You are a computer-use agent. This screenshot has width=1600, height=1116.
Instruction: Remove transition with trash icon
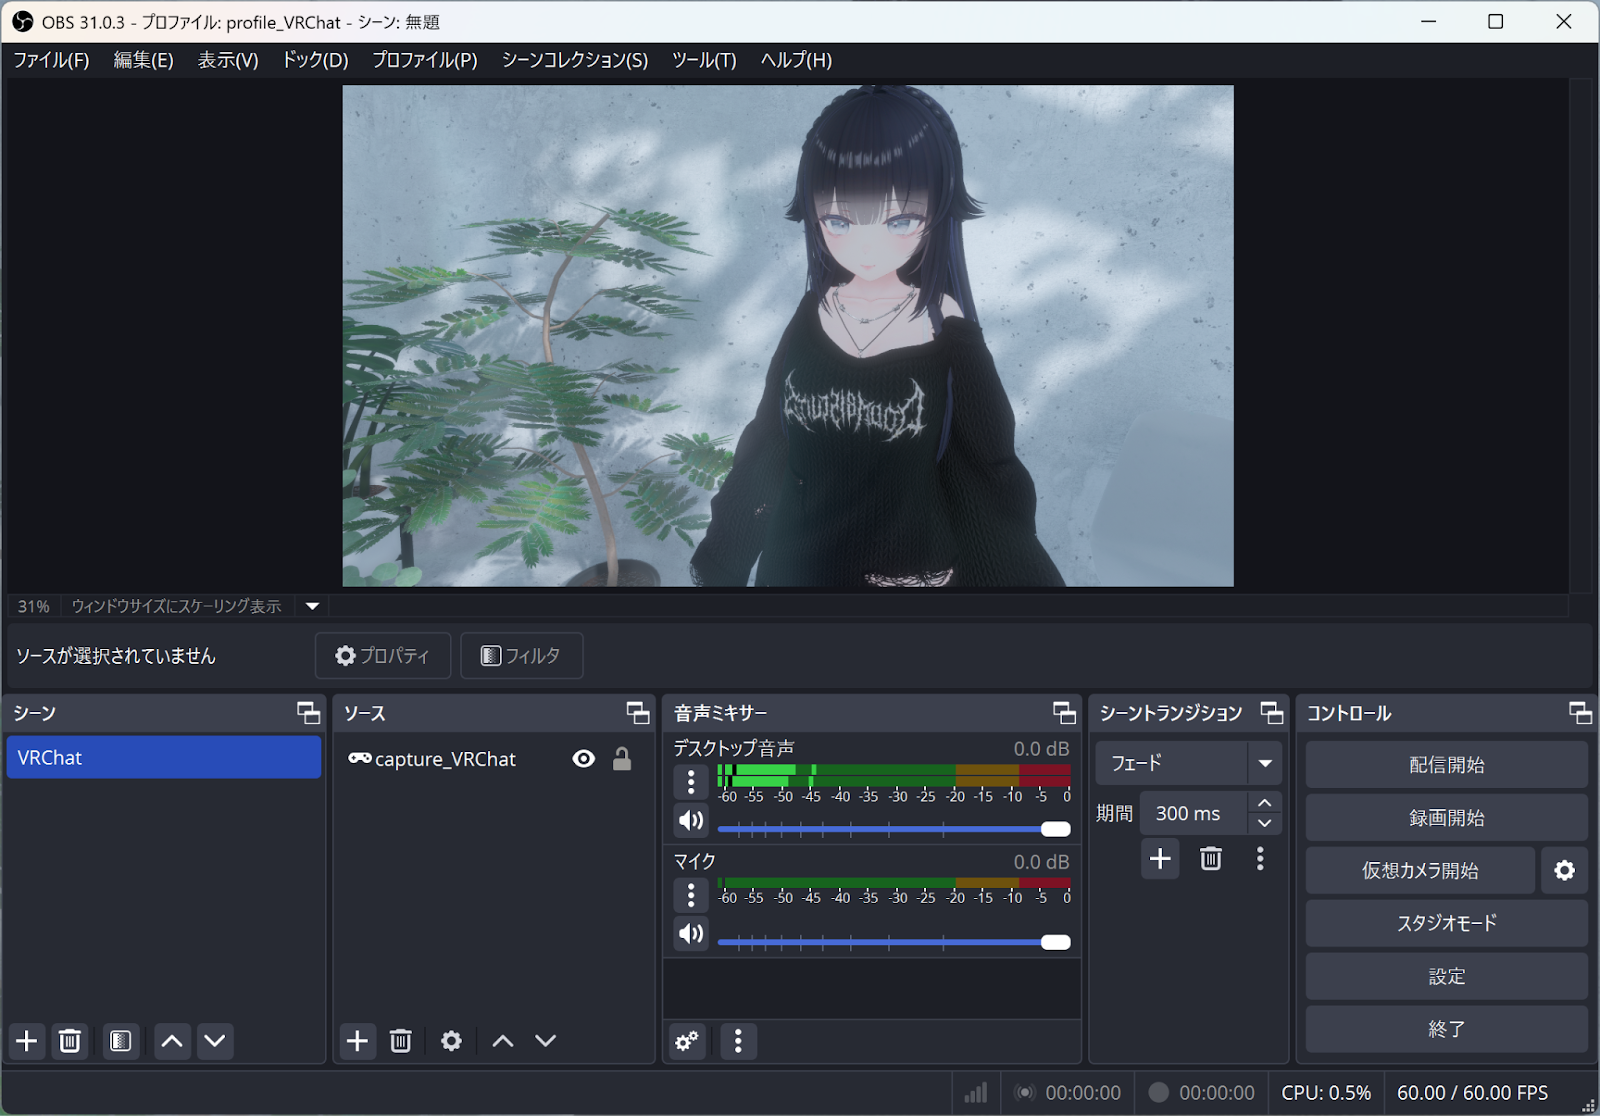point(1210,859)
